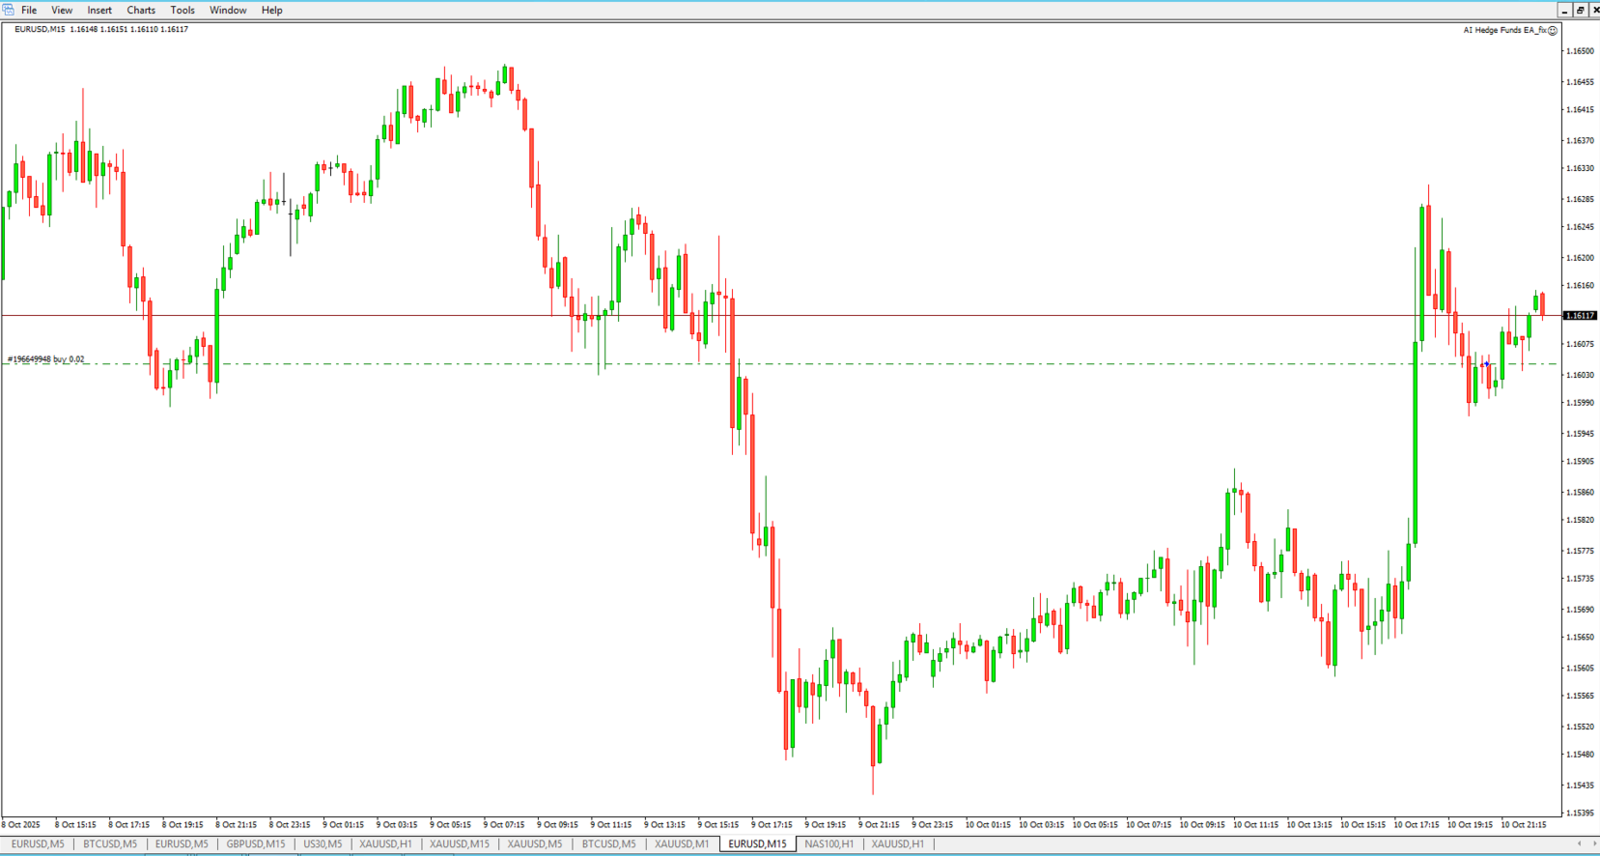Click the current price label 1.16117

[1580, 316]
